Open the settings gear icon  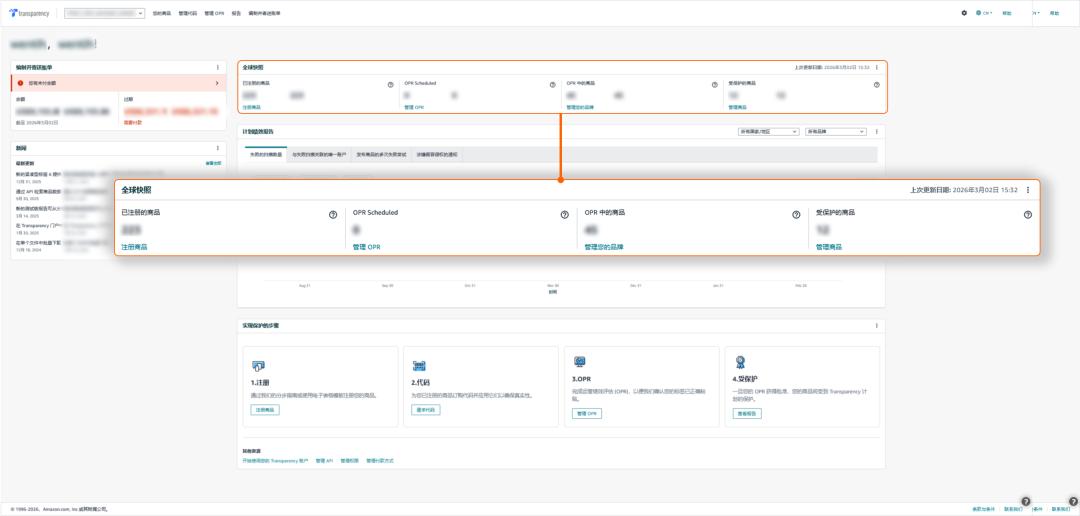(x=964, y=13)
